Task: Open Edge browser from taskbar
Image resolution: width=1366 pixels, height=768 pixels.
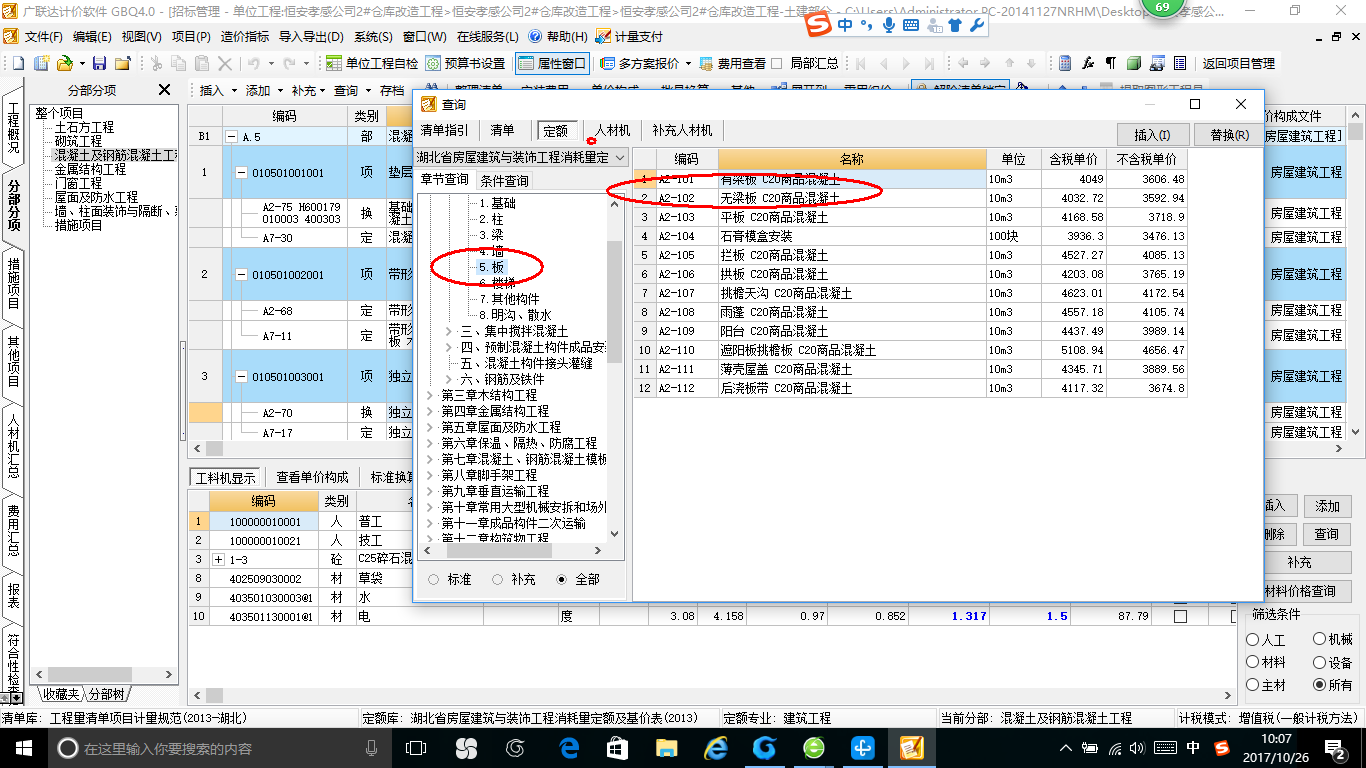Action: (570, 747)
